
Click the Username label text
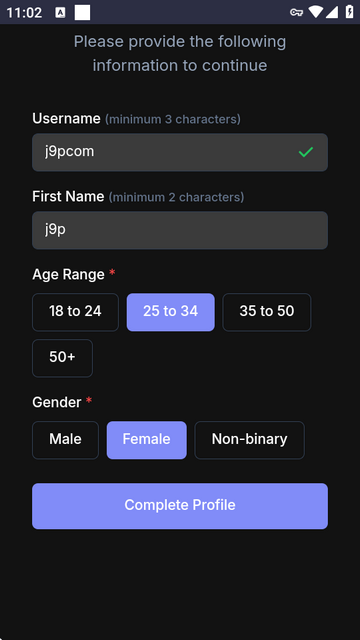(66, 119)
